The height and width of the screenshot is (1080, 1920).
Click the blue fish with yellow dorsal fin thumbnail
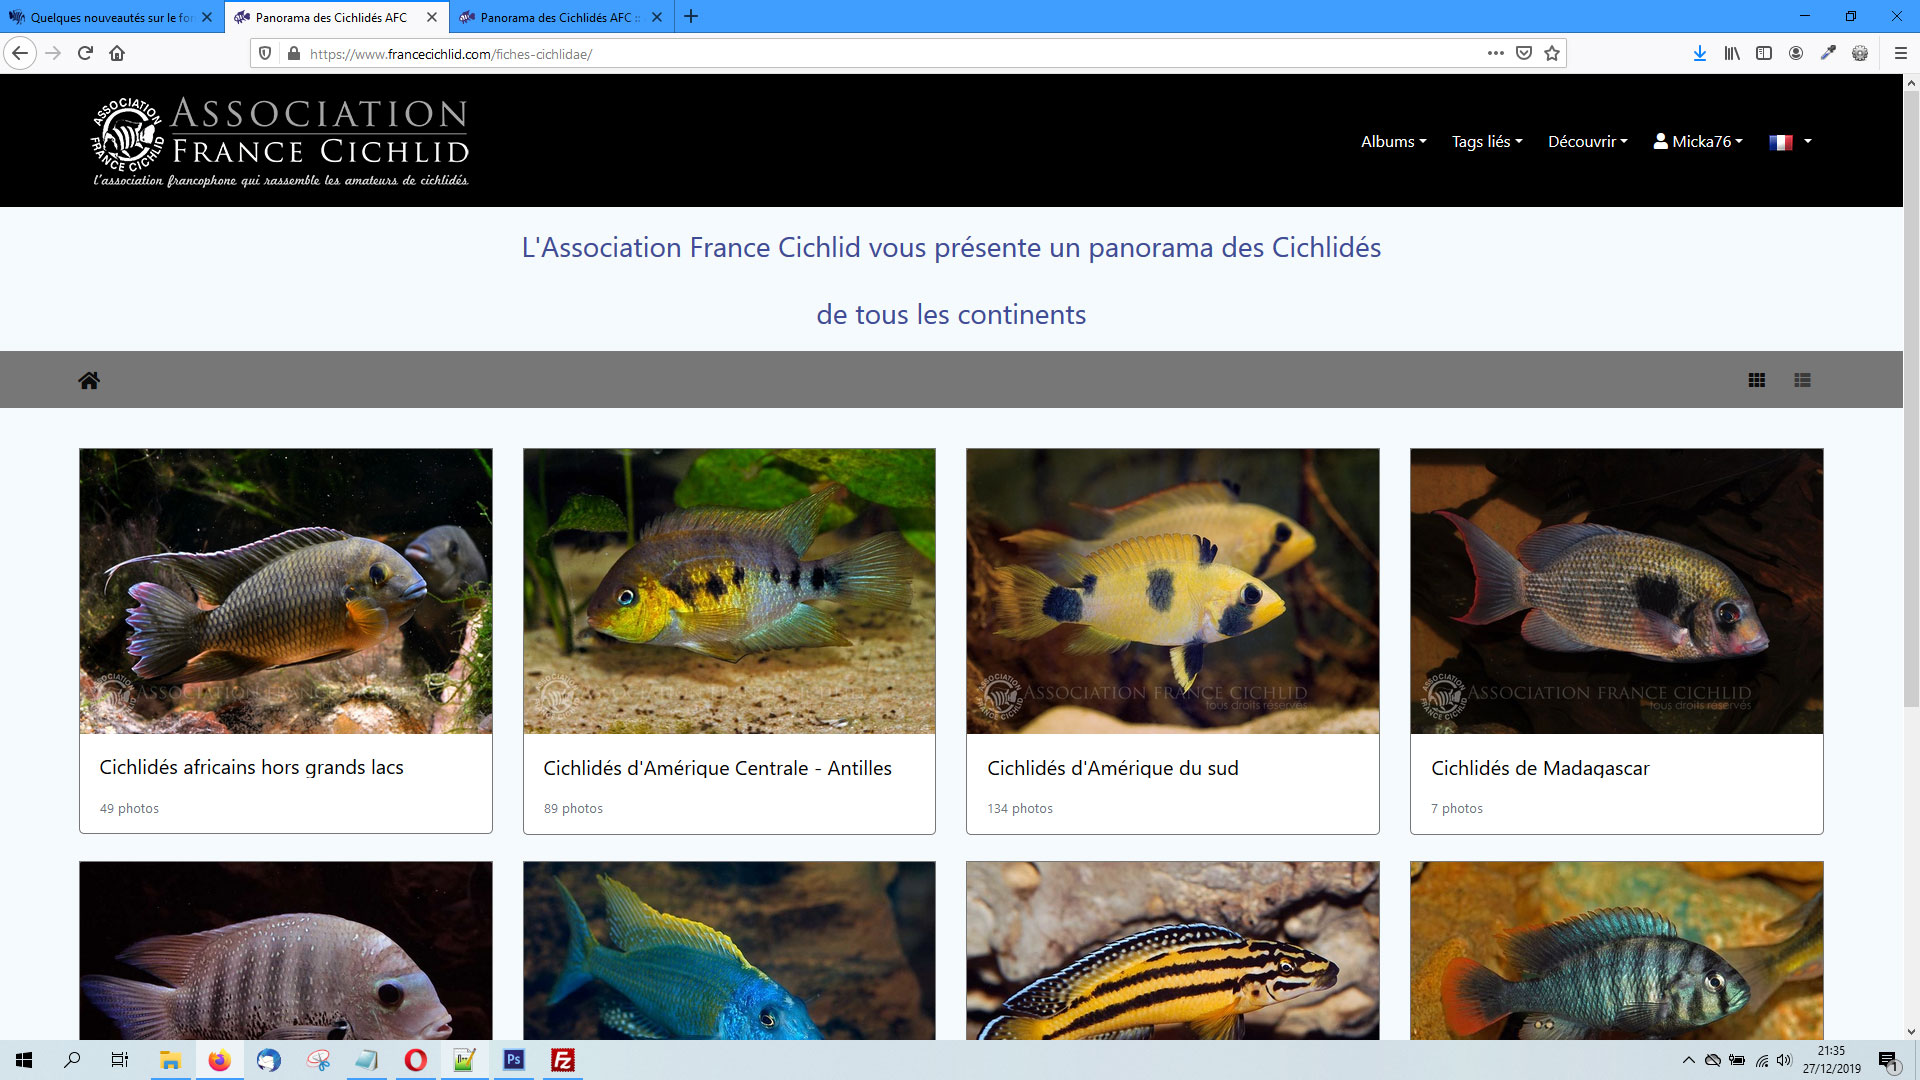coord(729,951)
